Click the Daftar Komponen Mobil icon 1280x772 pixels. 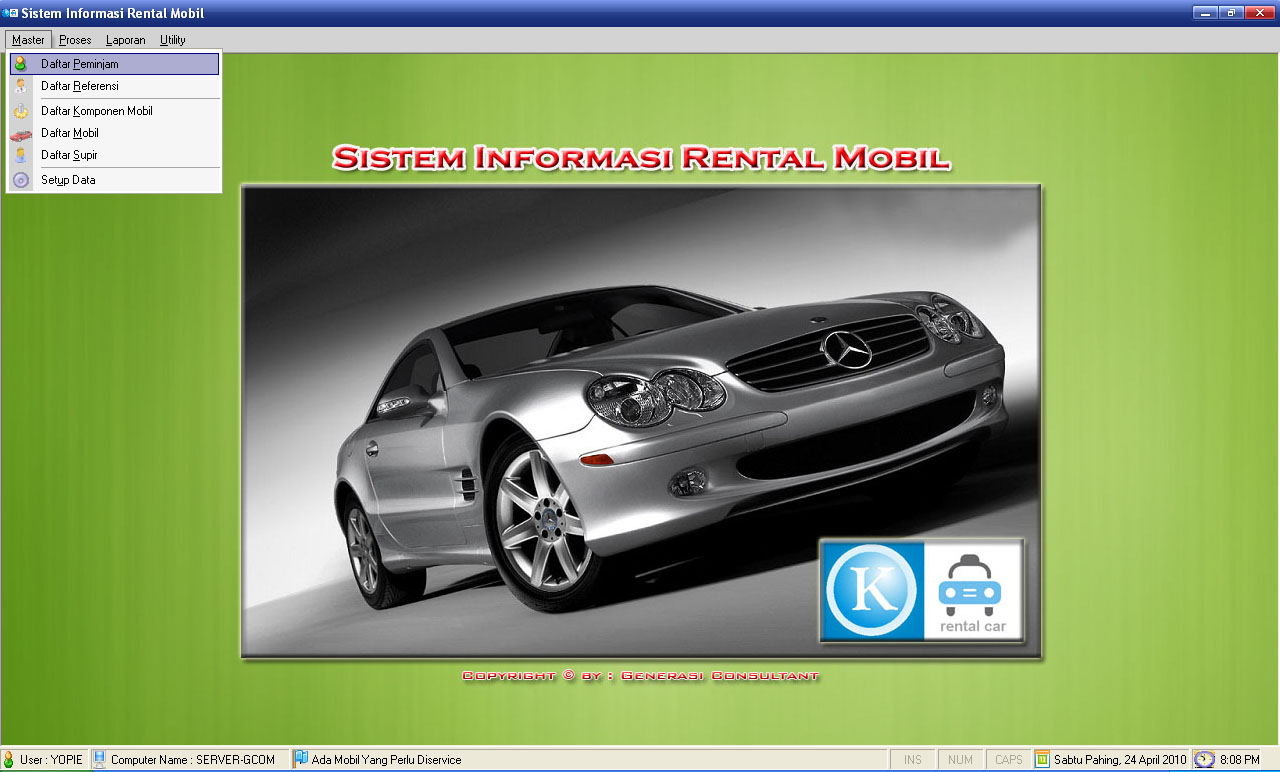tap(21, 111)
